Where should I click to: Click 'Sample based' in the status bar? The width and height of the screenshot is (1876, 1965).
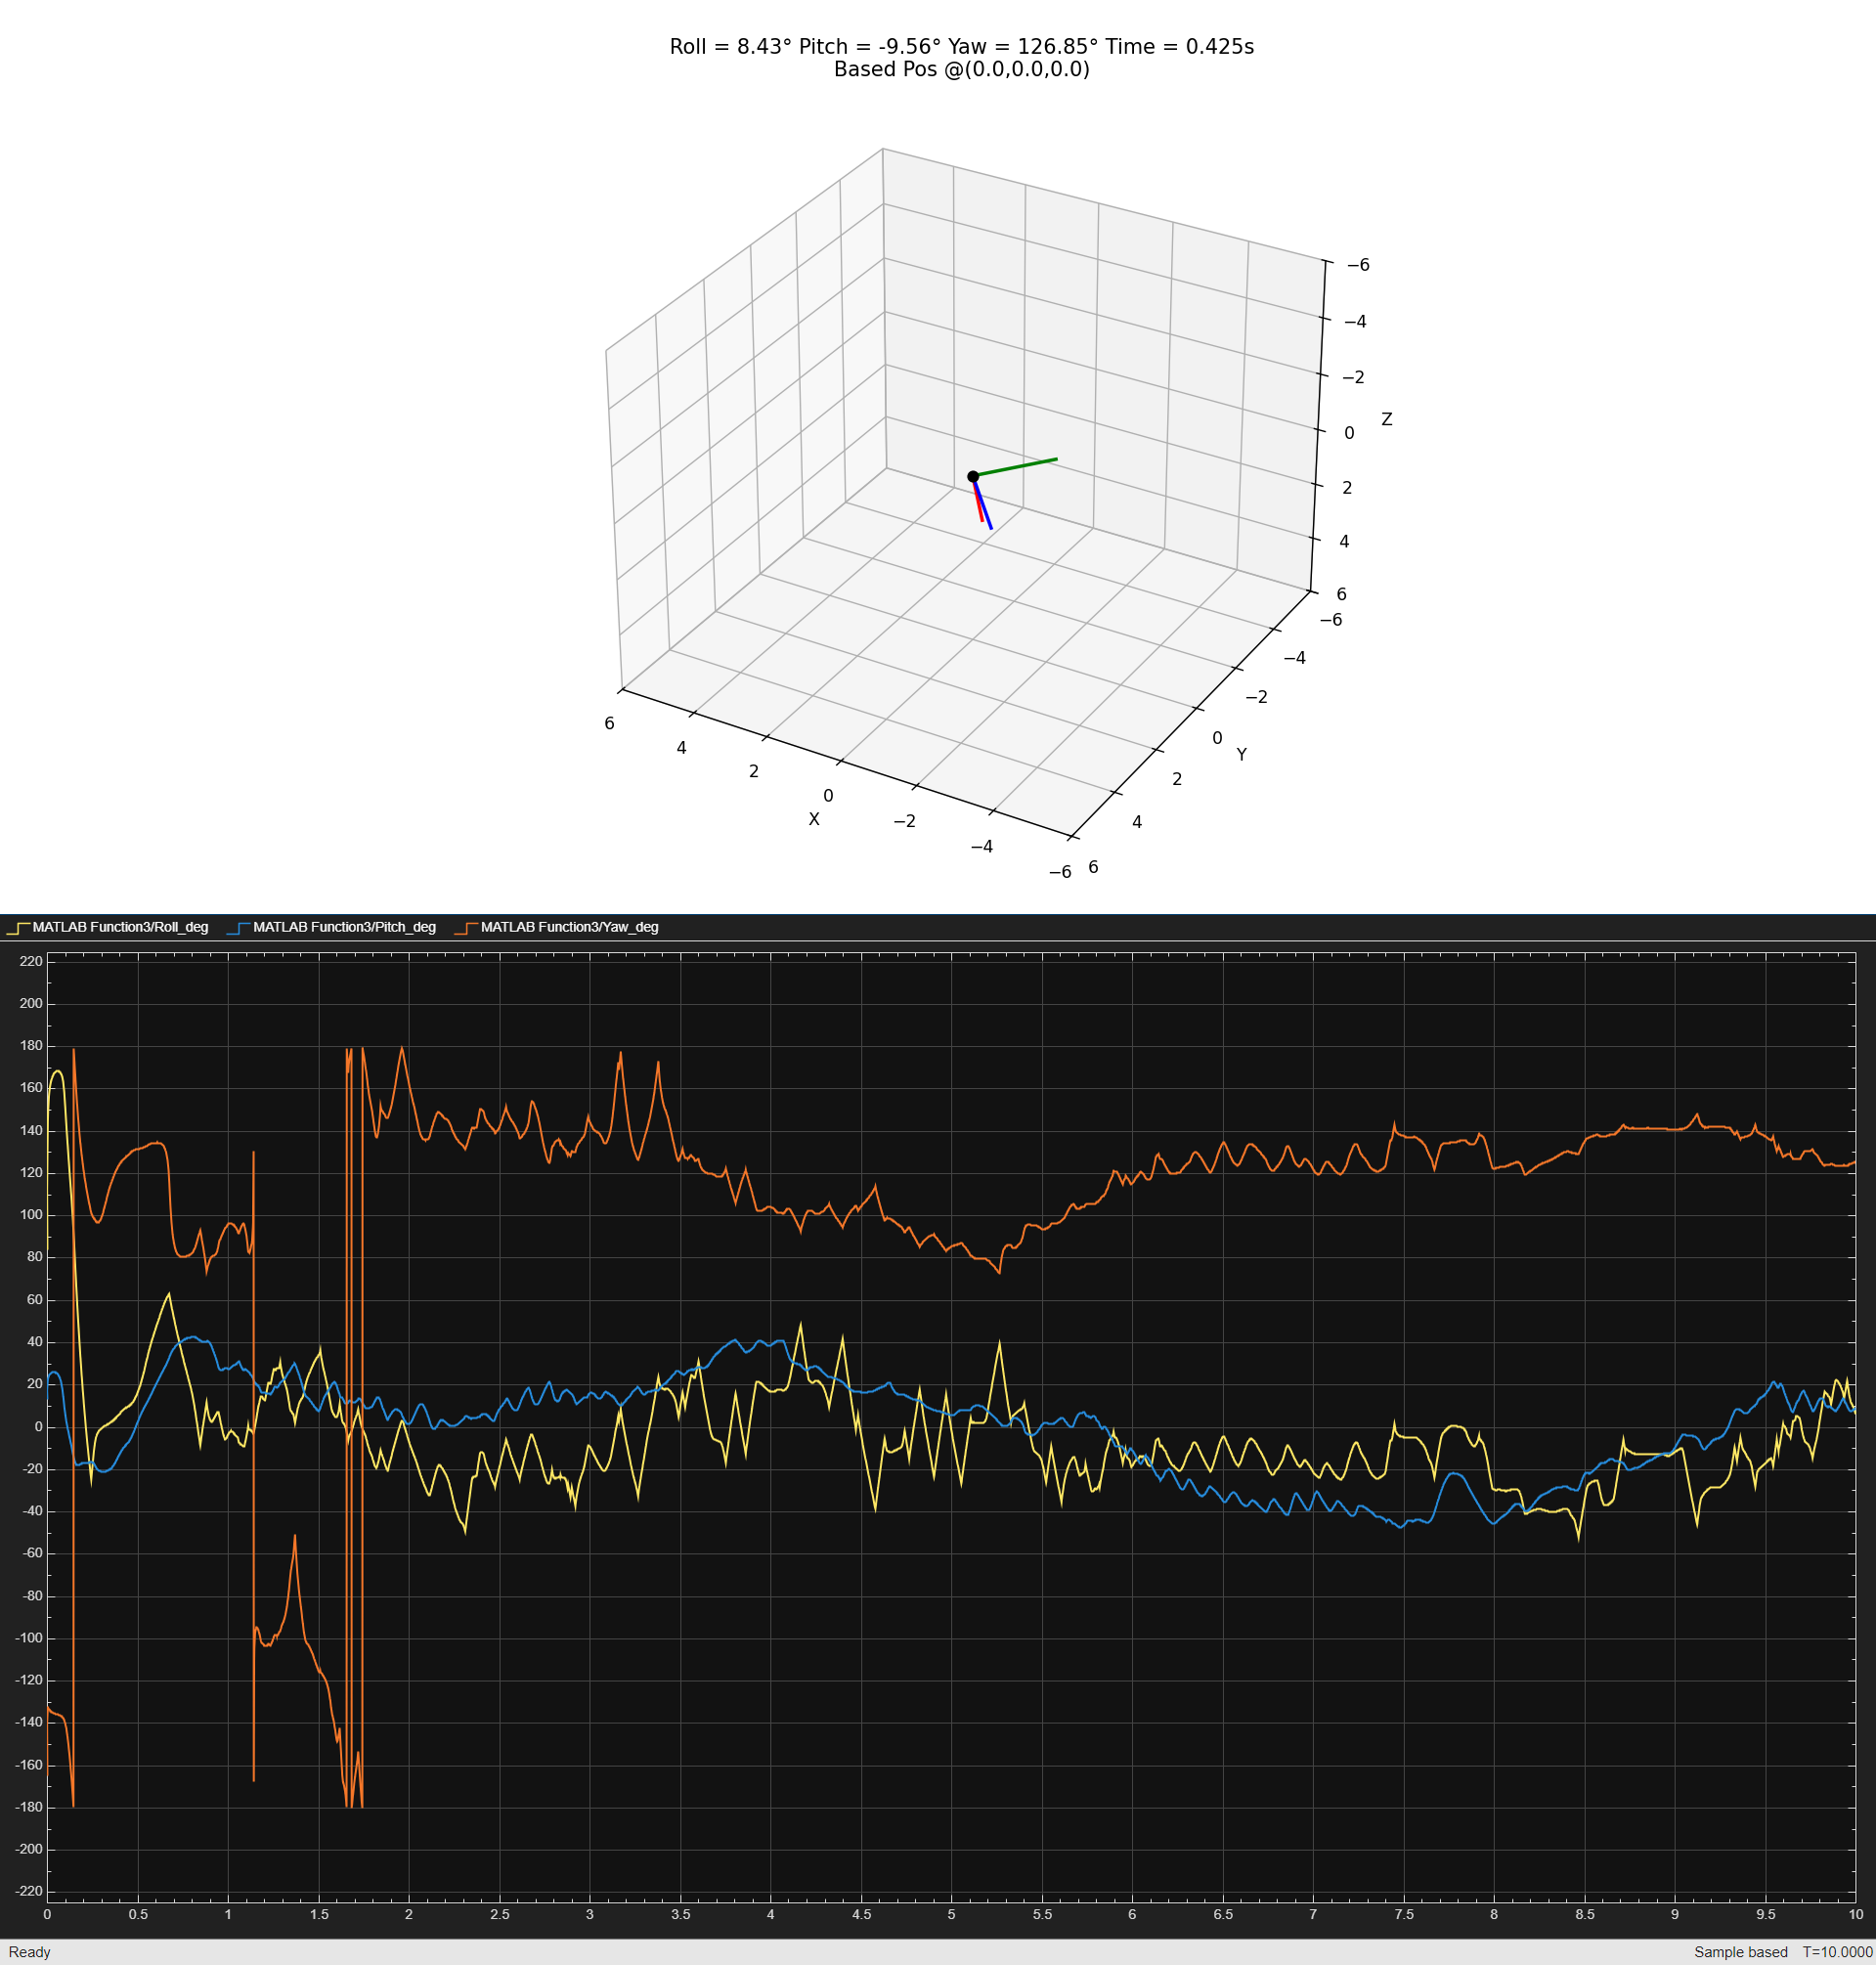[1740, 1952]
